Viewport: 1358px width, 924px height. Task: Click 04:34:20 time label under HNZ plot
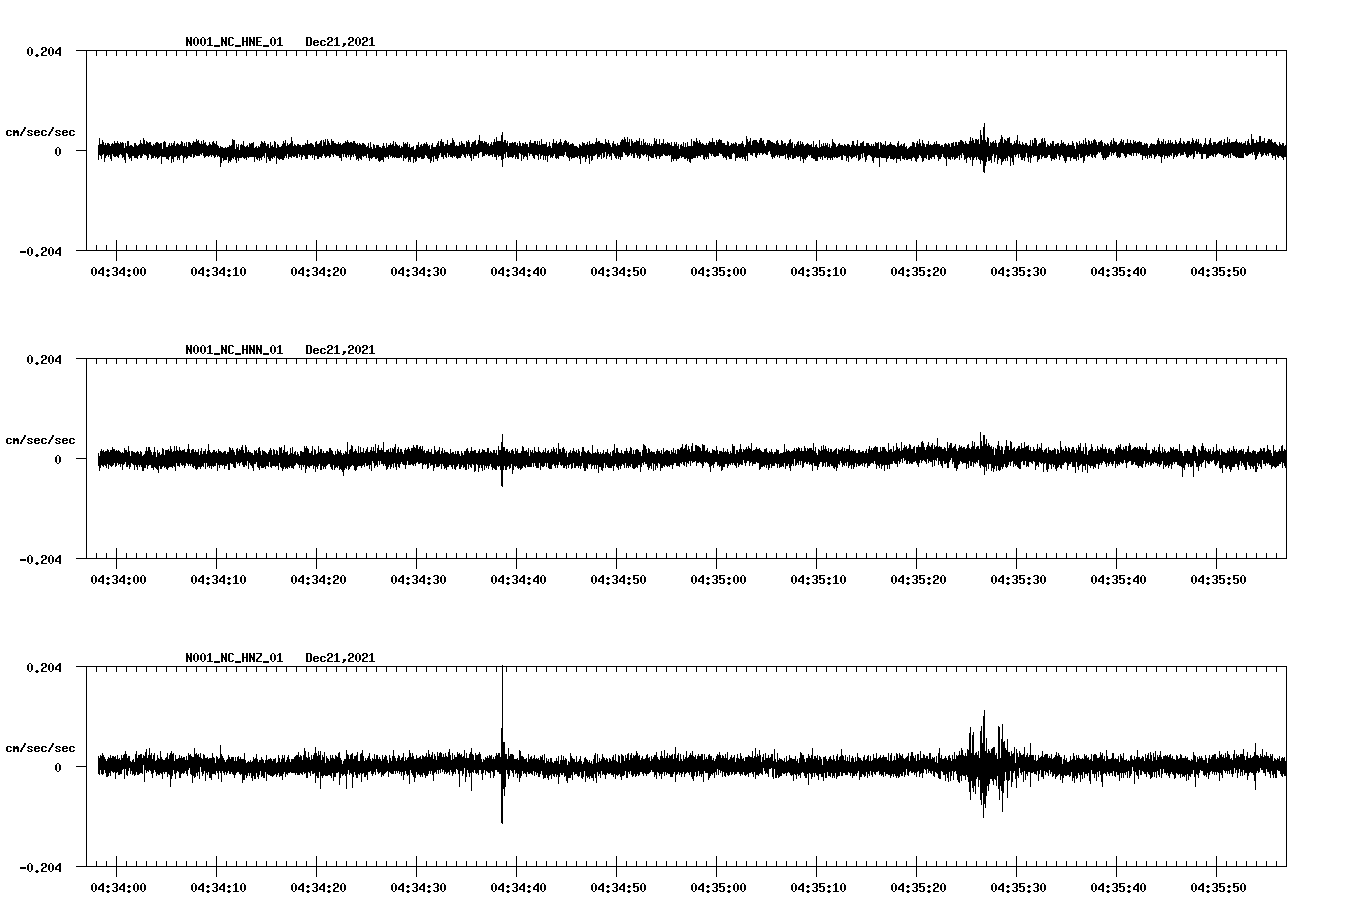pyautogui.click(x=318, y=887)
